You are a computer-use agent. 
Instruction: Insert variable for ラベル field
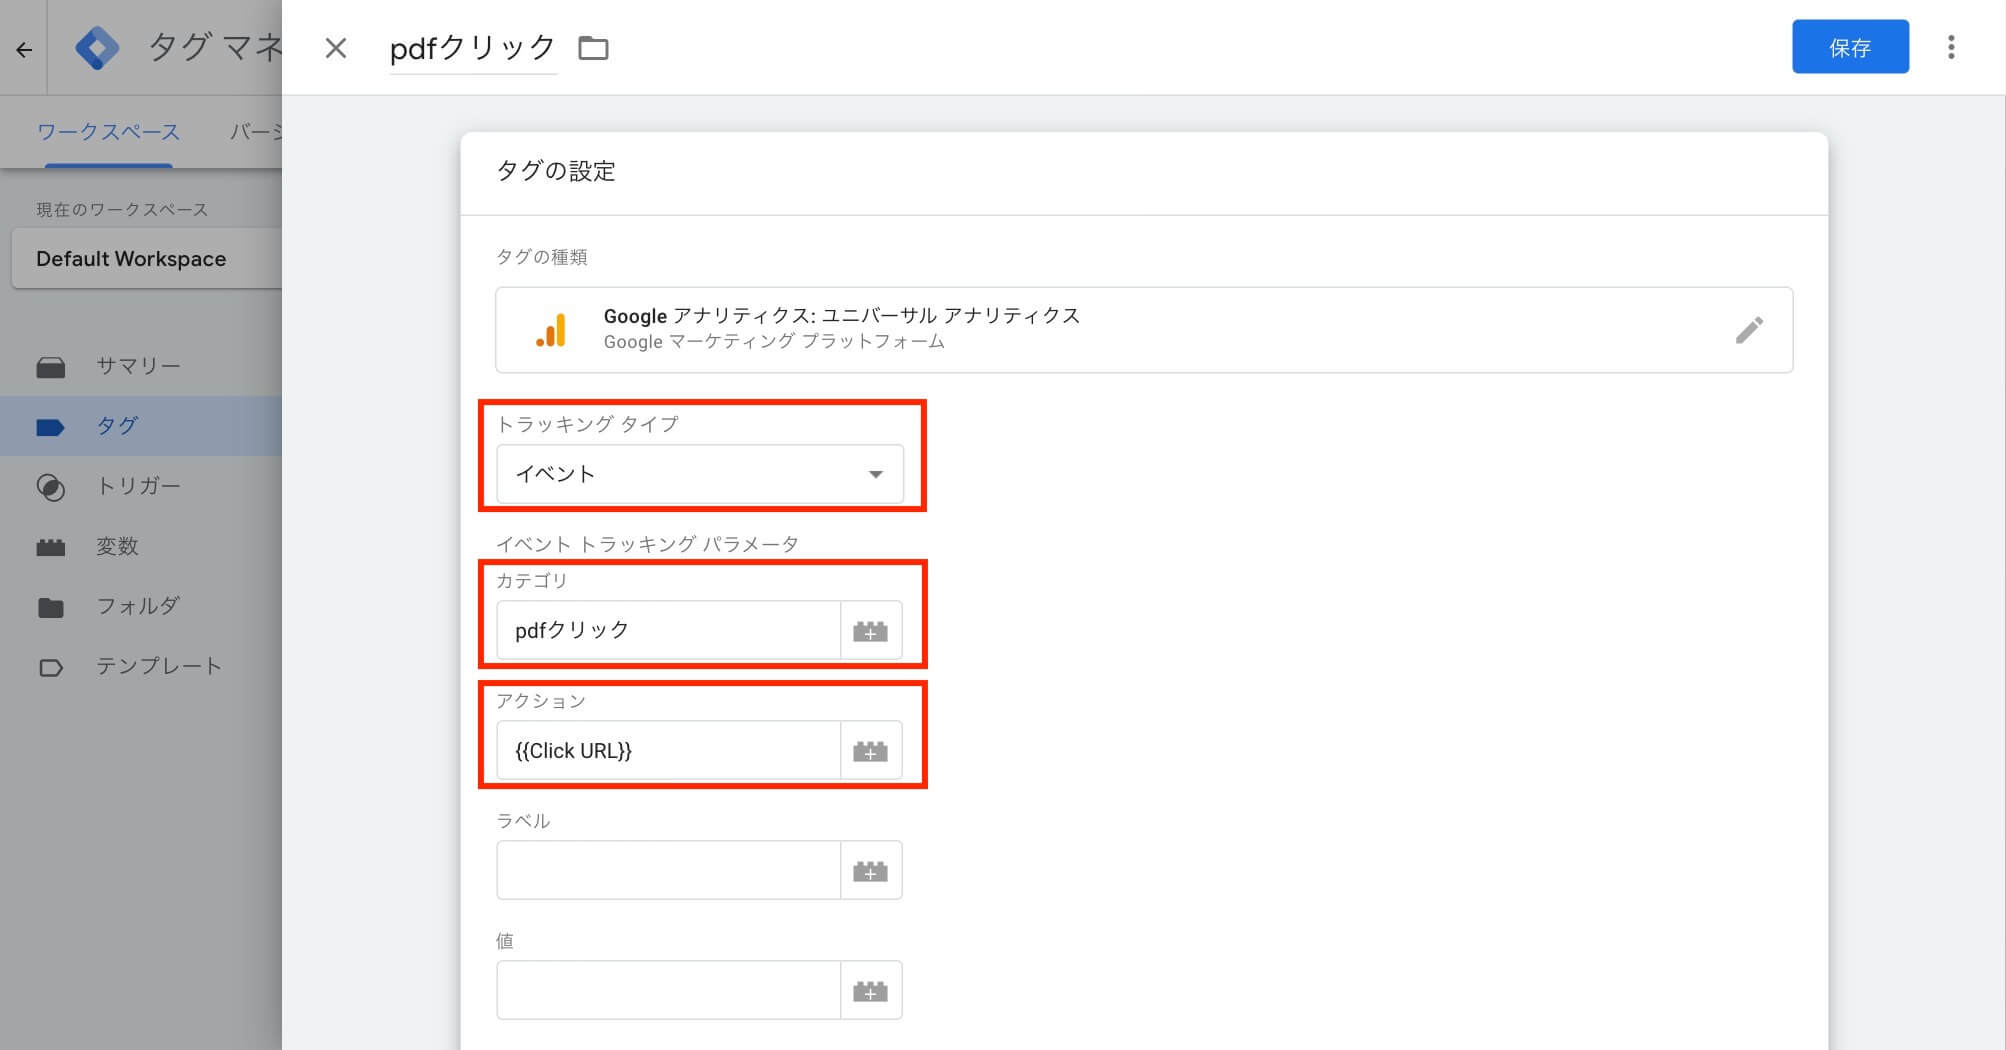pyautogui.click(x=871, y=871)
